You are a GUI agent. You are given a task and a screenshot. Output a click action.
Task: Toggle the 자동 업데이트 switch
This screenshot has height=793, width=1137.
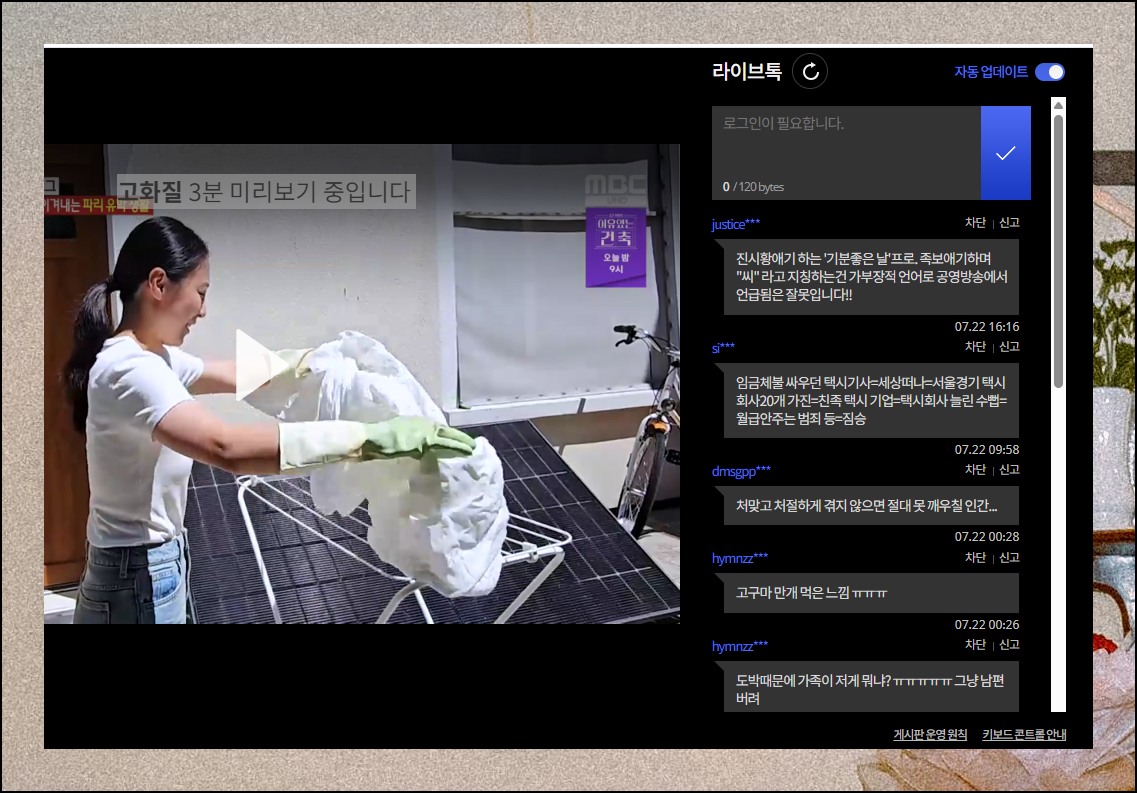[1049, 72]
